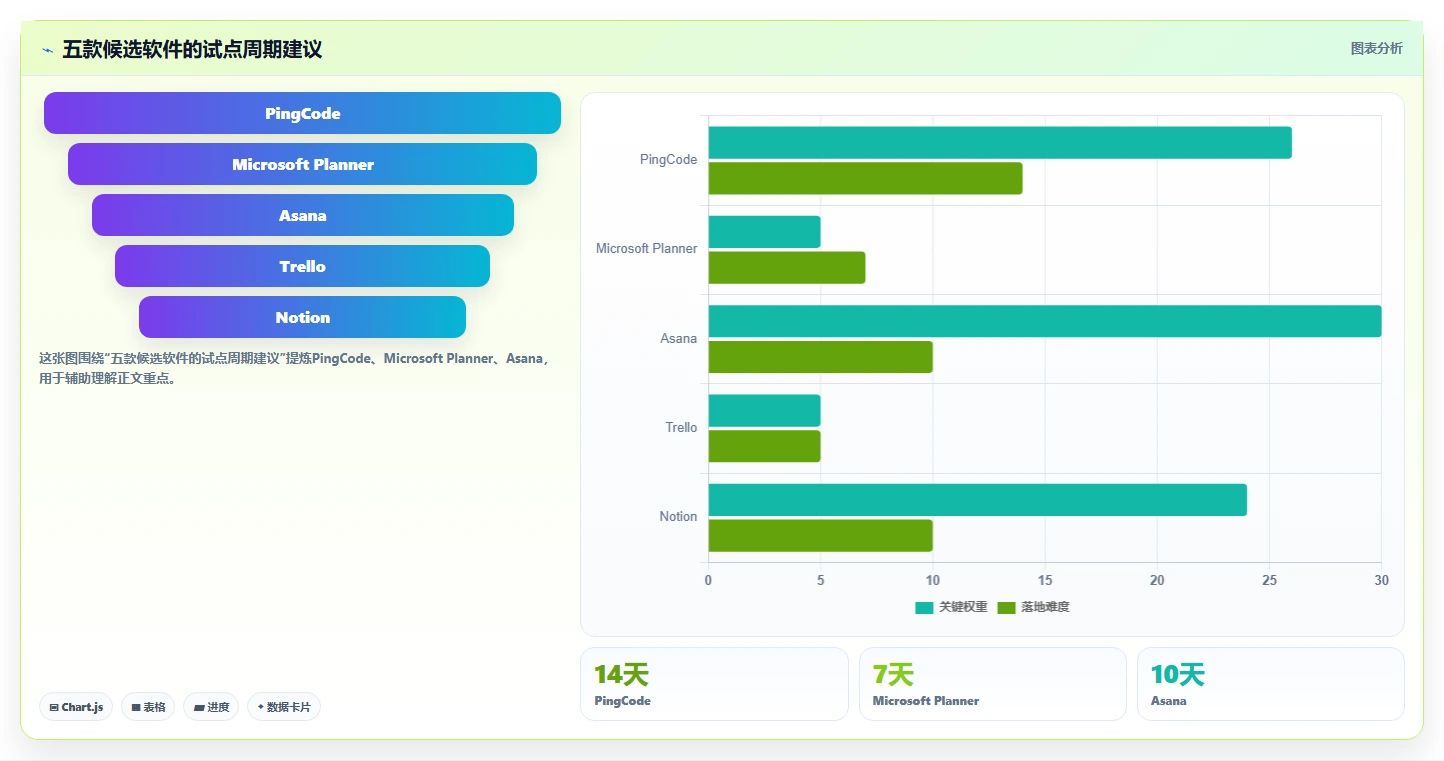Click the 数据卡片 tag chip

coord(284,707)
